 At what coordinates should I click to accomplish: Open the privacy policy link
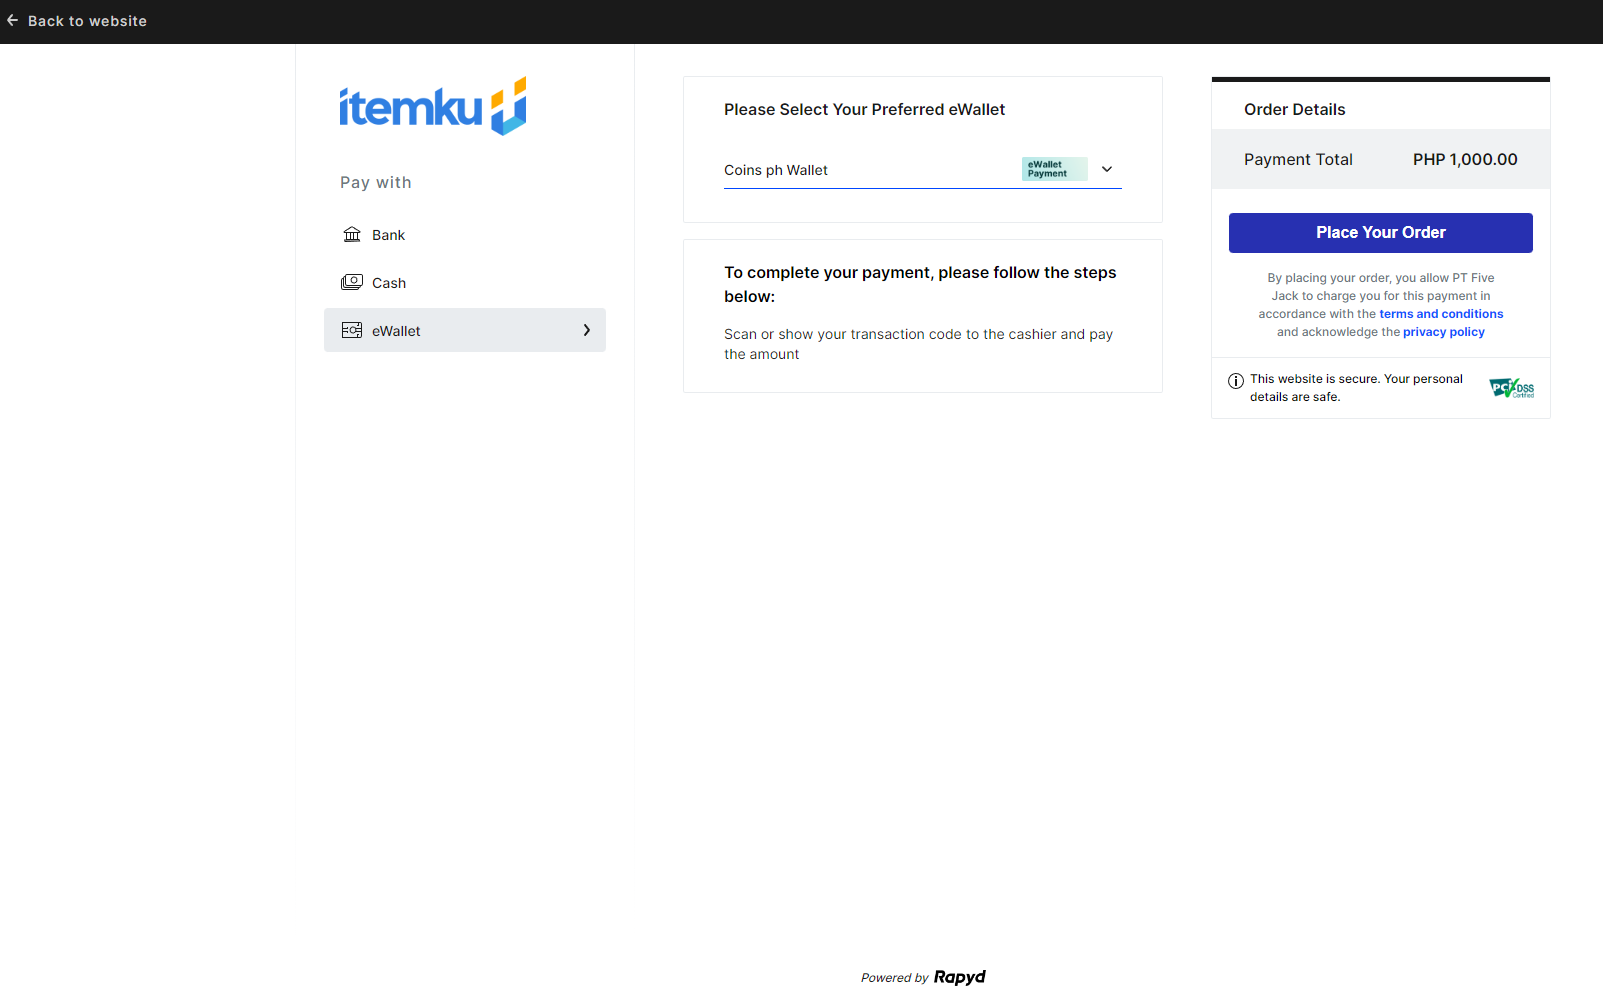pyautogui.click(x=1444, y=332)
